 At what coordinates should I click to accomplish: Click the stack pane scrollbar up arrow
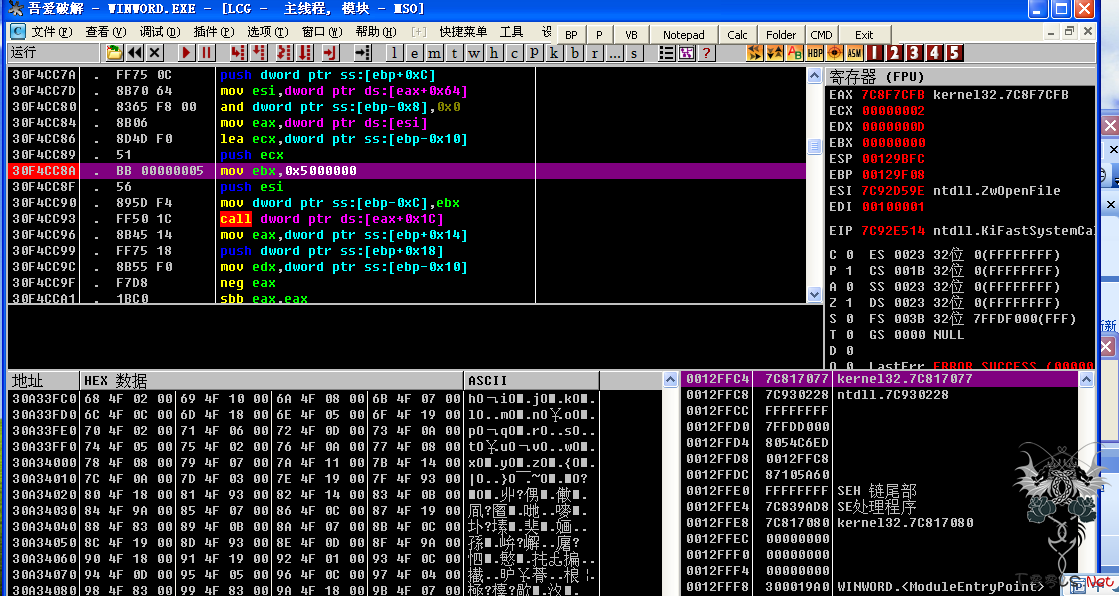pos(1086,380)
